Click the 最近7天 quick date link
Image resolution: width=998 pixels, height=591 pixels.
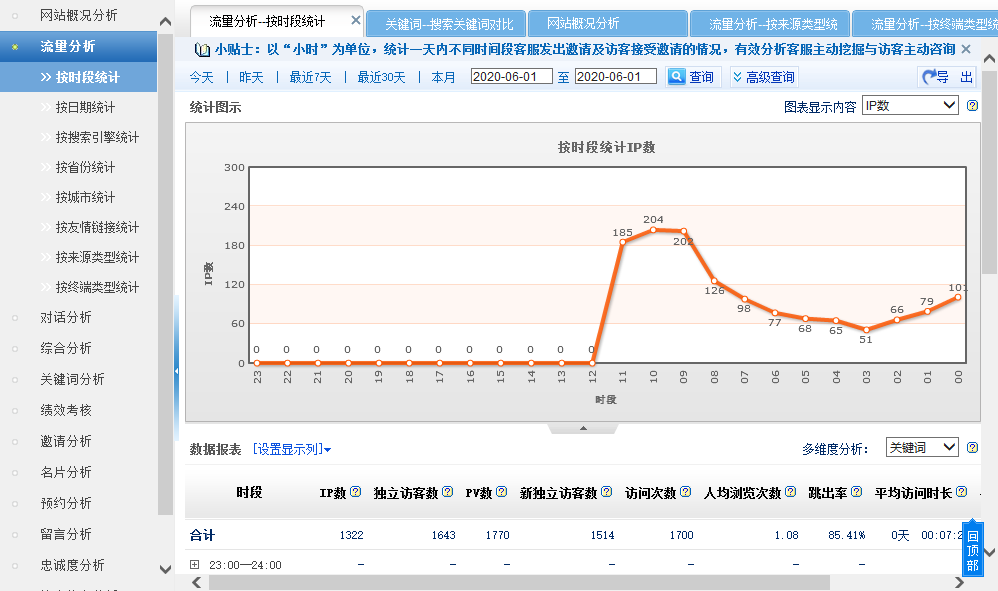tap(310, 77)
